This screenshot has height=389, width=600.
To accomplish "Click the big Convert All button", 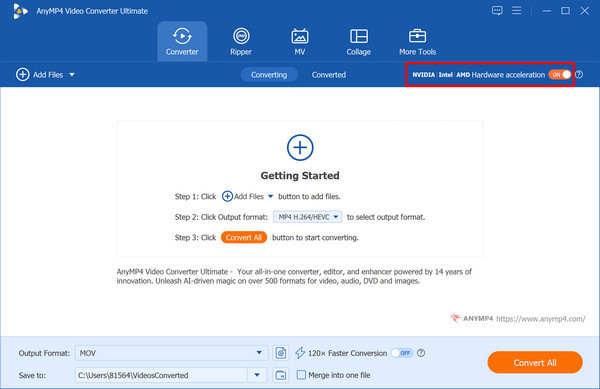I will (535, 363).
